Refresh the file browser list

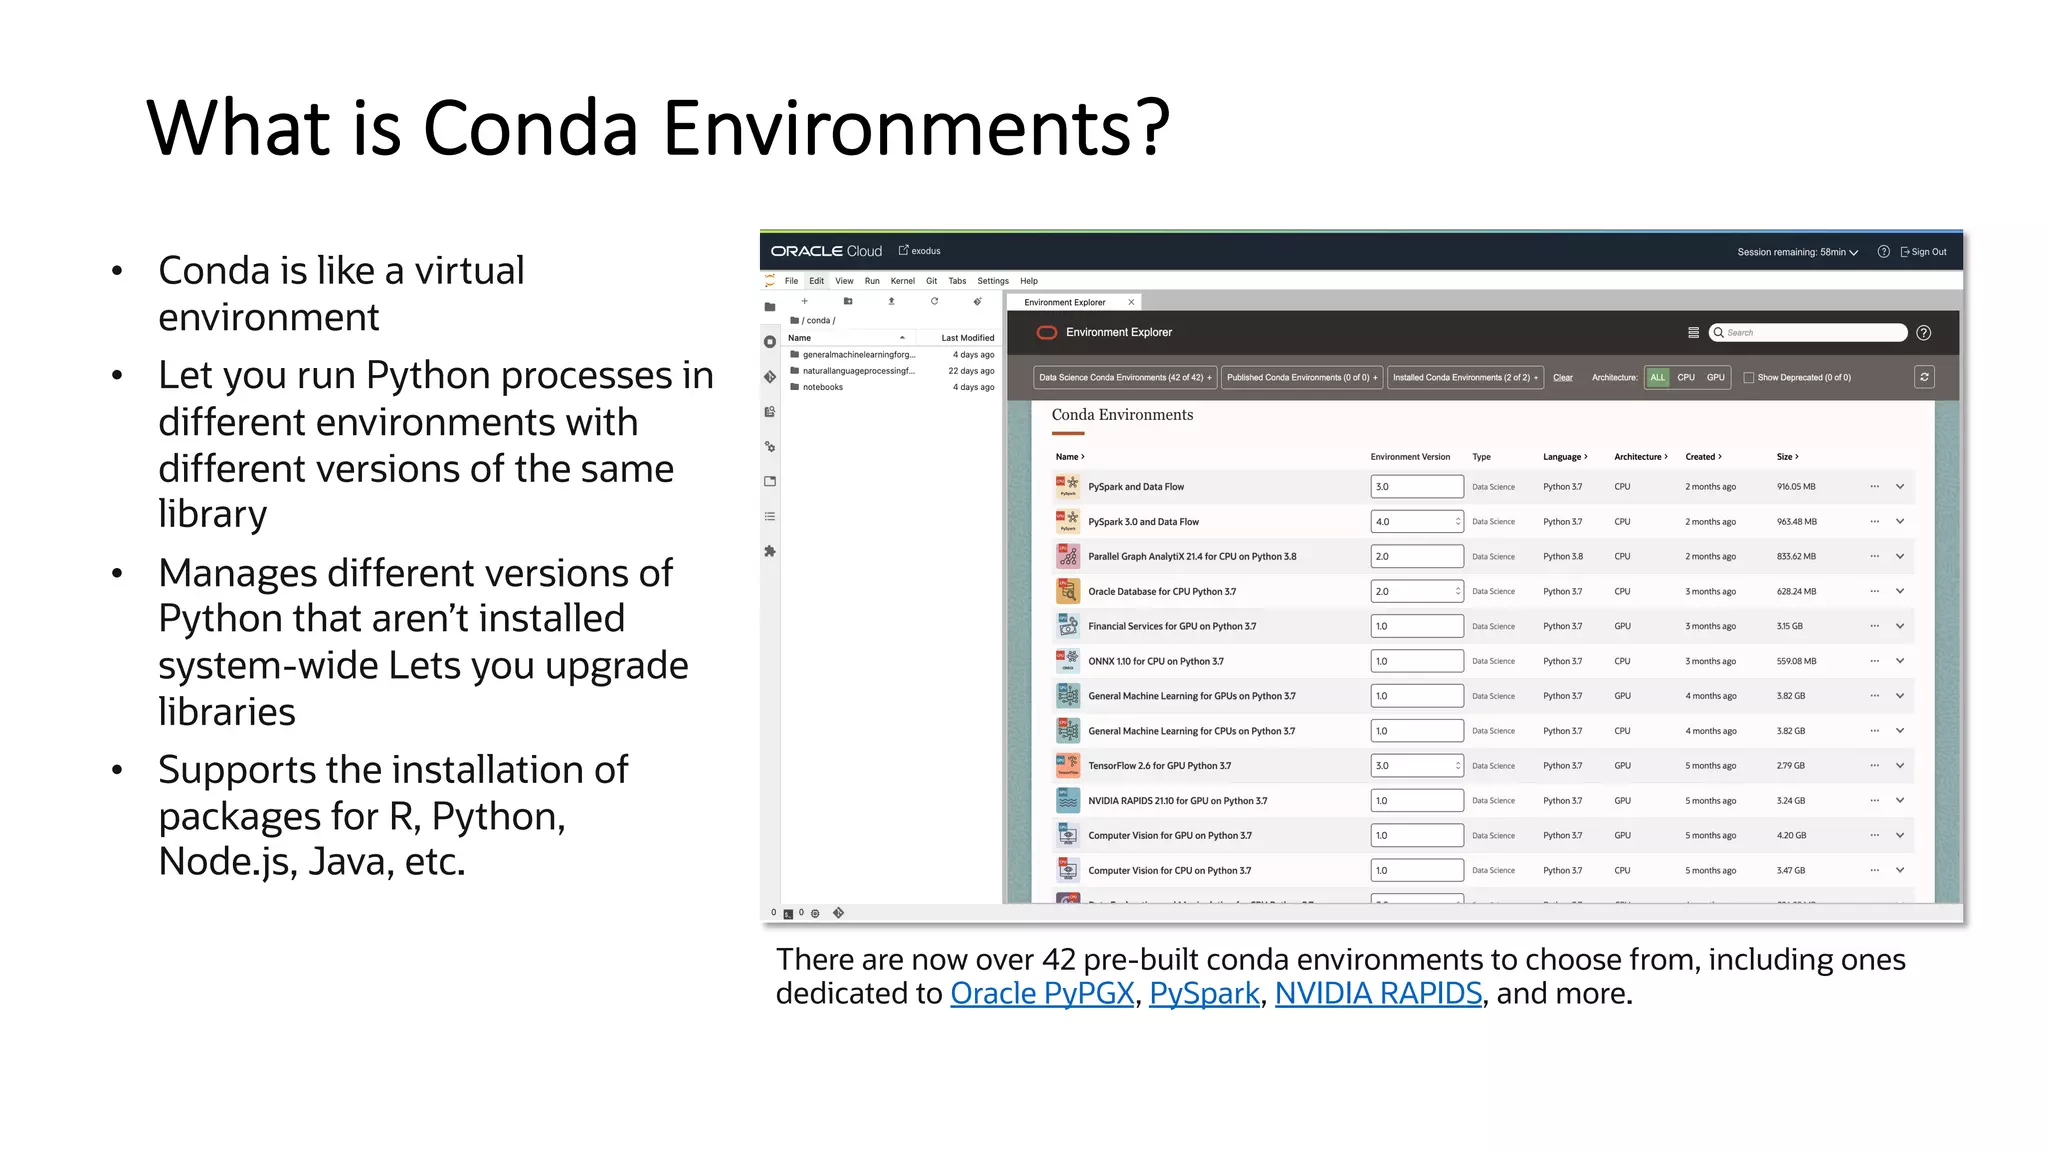point(934,301)
